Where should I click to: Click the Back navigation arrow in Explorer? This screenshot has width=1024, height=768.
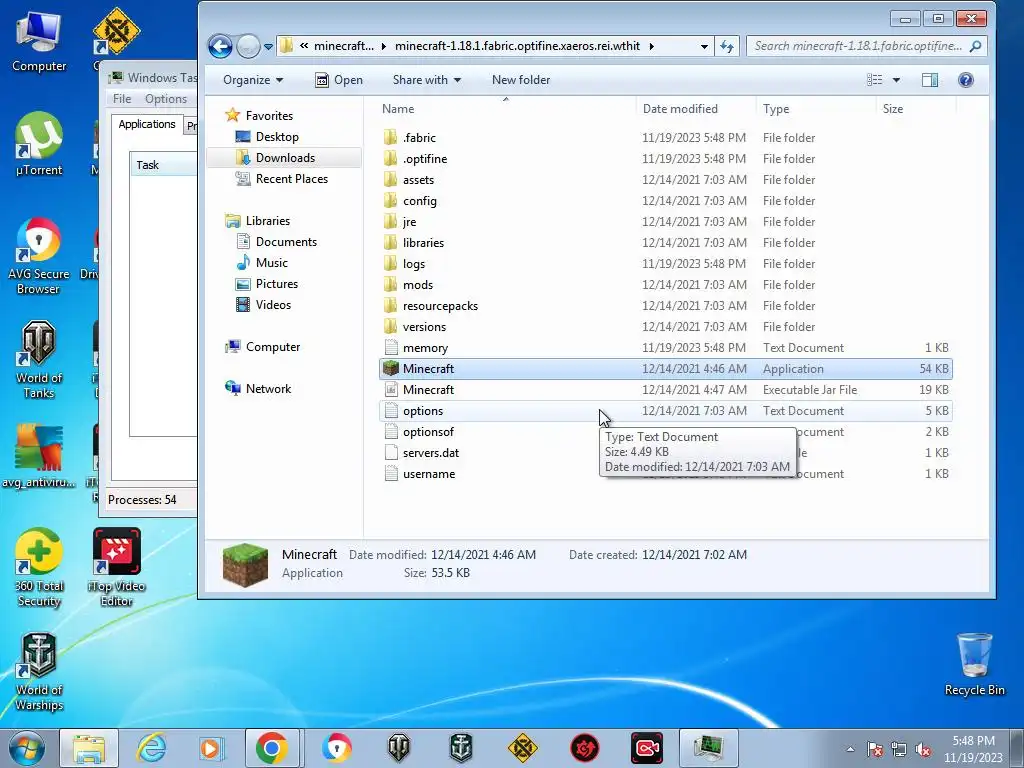click(x=220, y=46)
